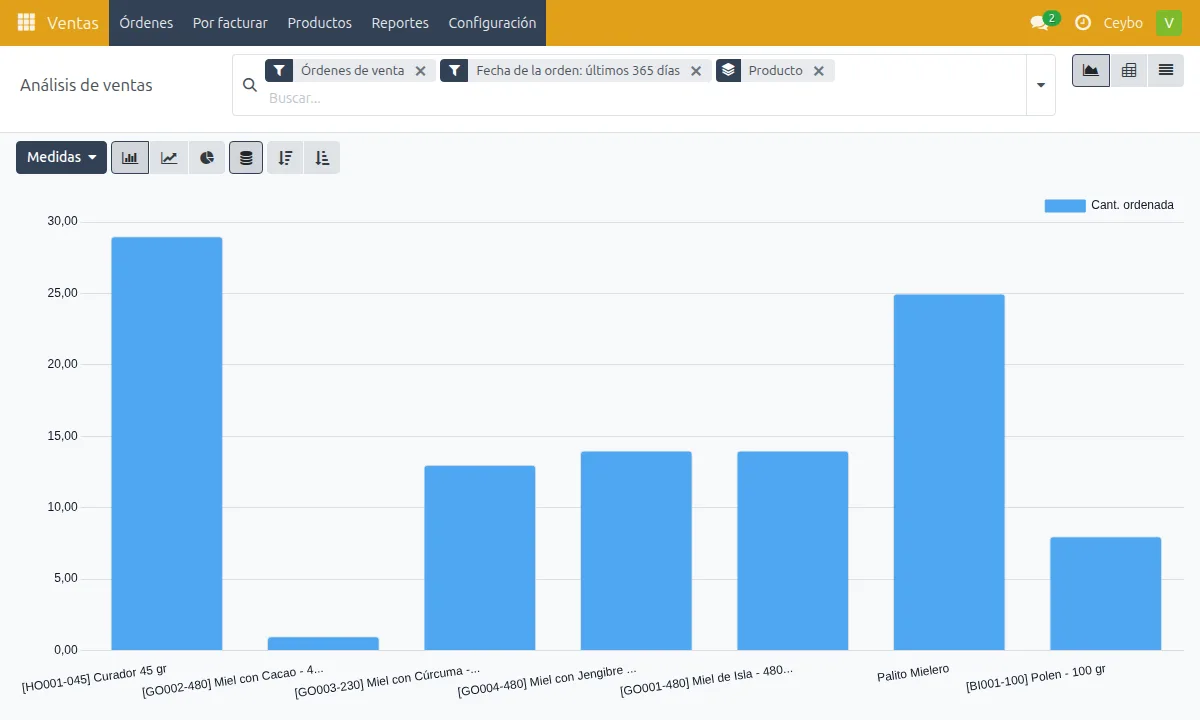
Task: Remove the Órdenes de venta filter
Action: click(421, 71)
